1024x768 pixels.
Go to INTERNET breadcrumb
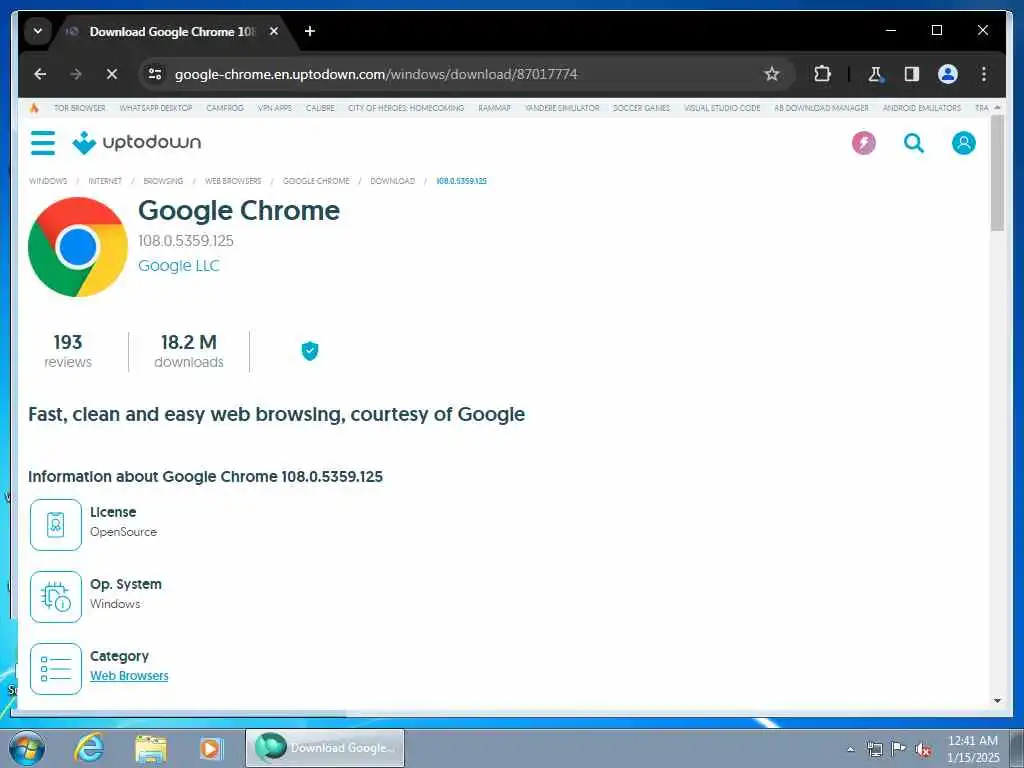[105, 181]
